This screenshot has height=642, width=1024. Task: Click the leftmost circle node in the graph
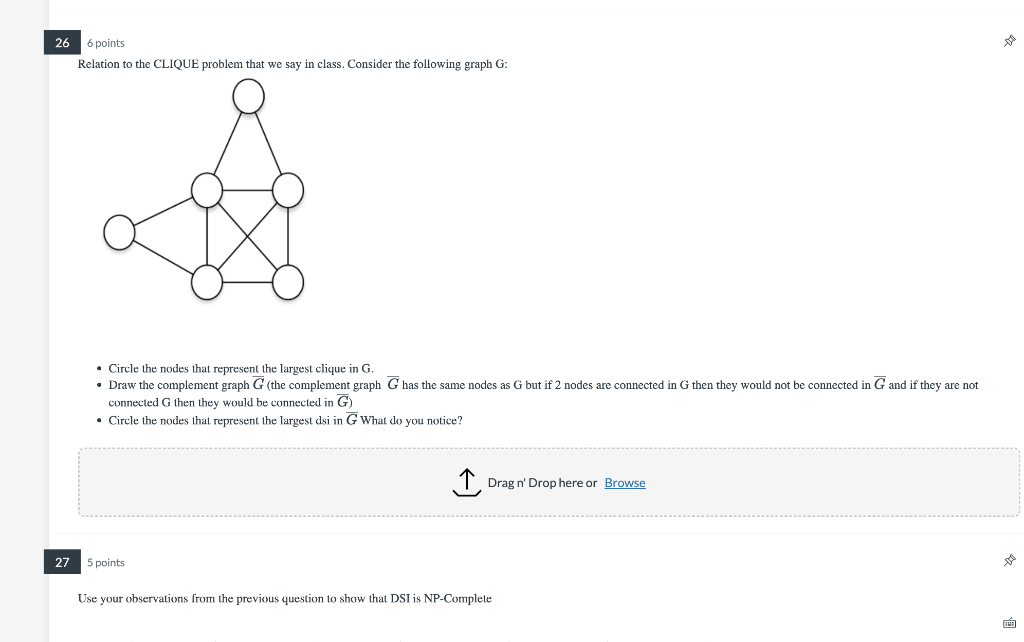tap(119, 231)
